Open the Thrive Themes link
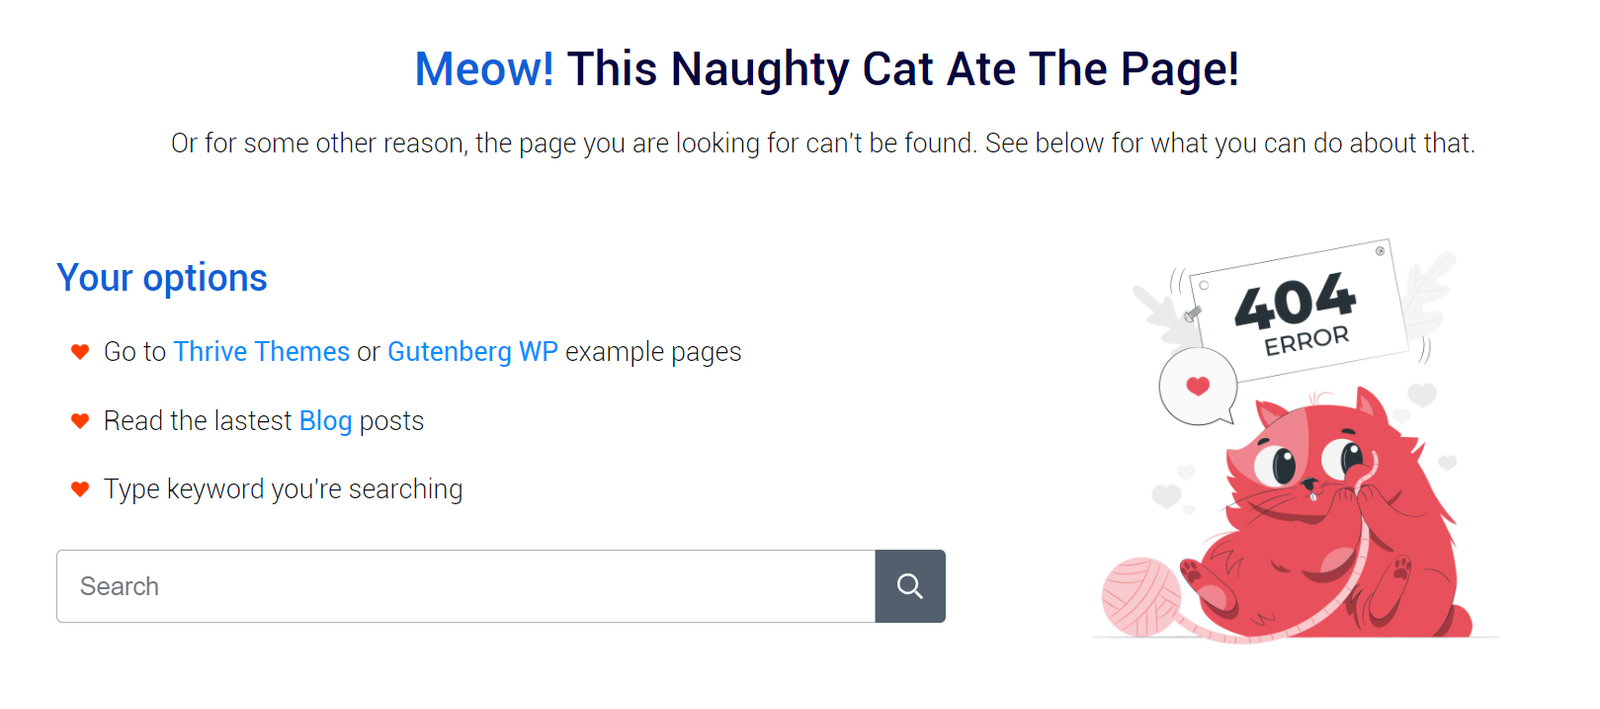The image size is (1600, 709). point(261,352)
